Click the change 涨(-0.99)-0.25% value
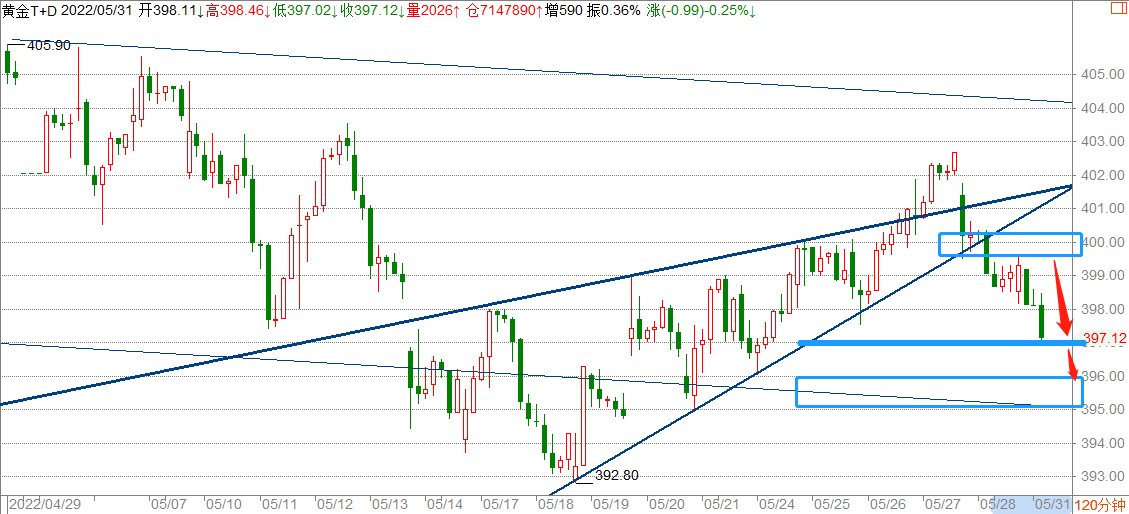1129x514 pixels. click(x=701, y=11)
